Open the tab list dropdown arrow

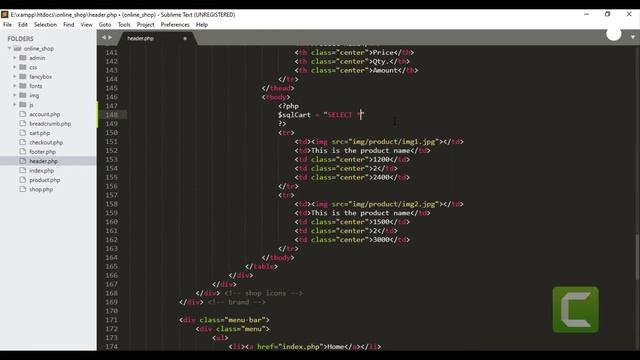tap(633, 37)
